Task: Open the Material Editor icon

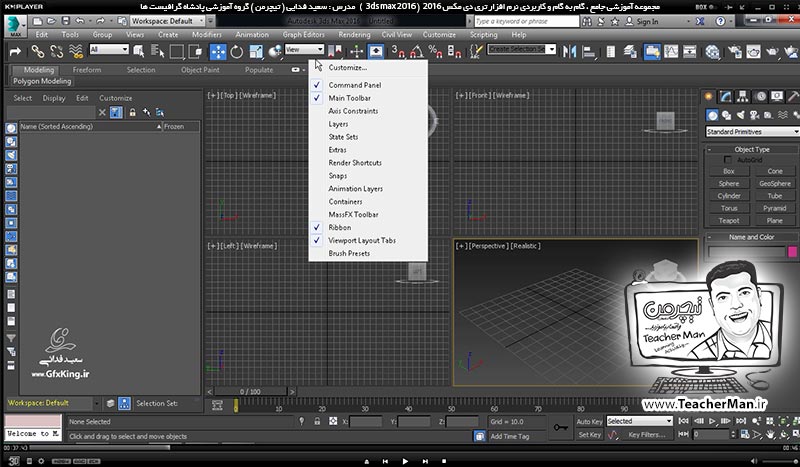Action: coord(712,52)
